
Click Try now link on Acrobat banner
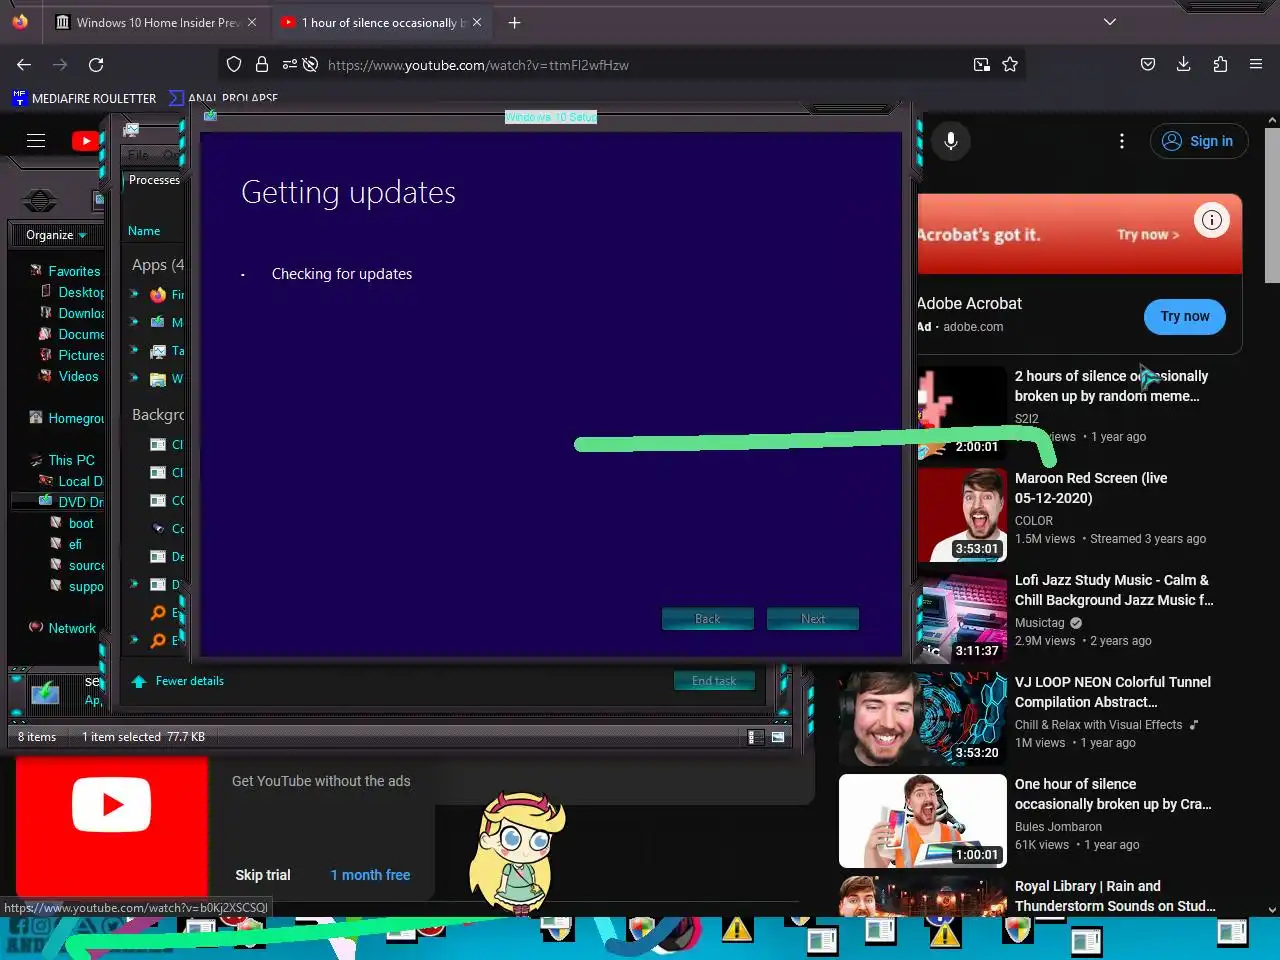[x=1148, y=235]
